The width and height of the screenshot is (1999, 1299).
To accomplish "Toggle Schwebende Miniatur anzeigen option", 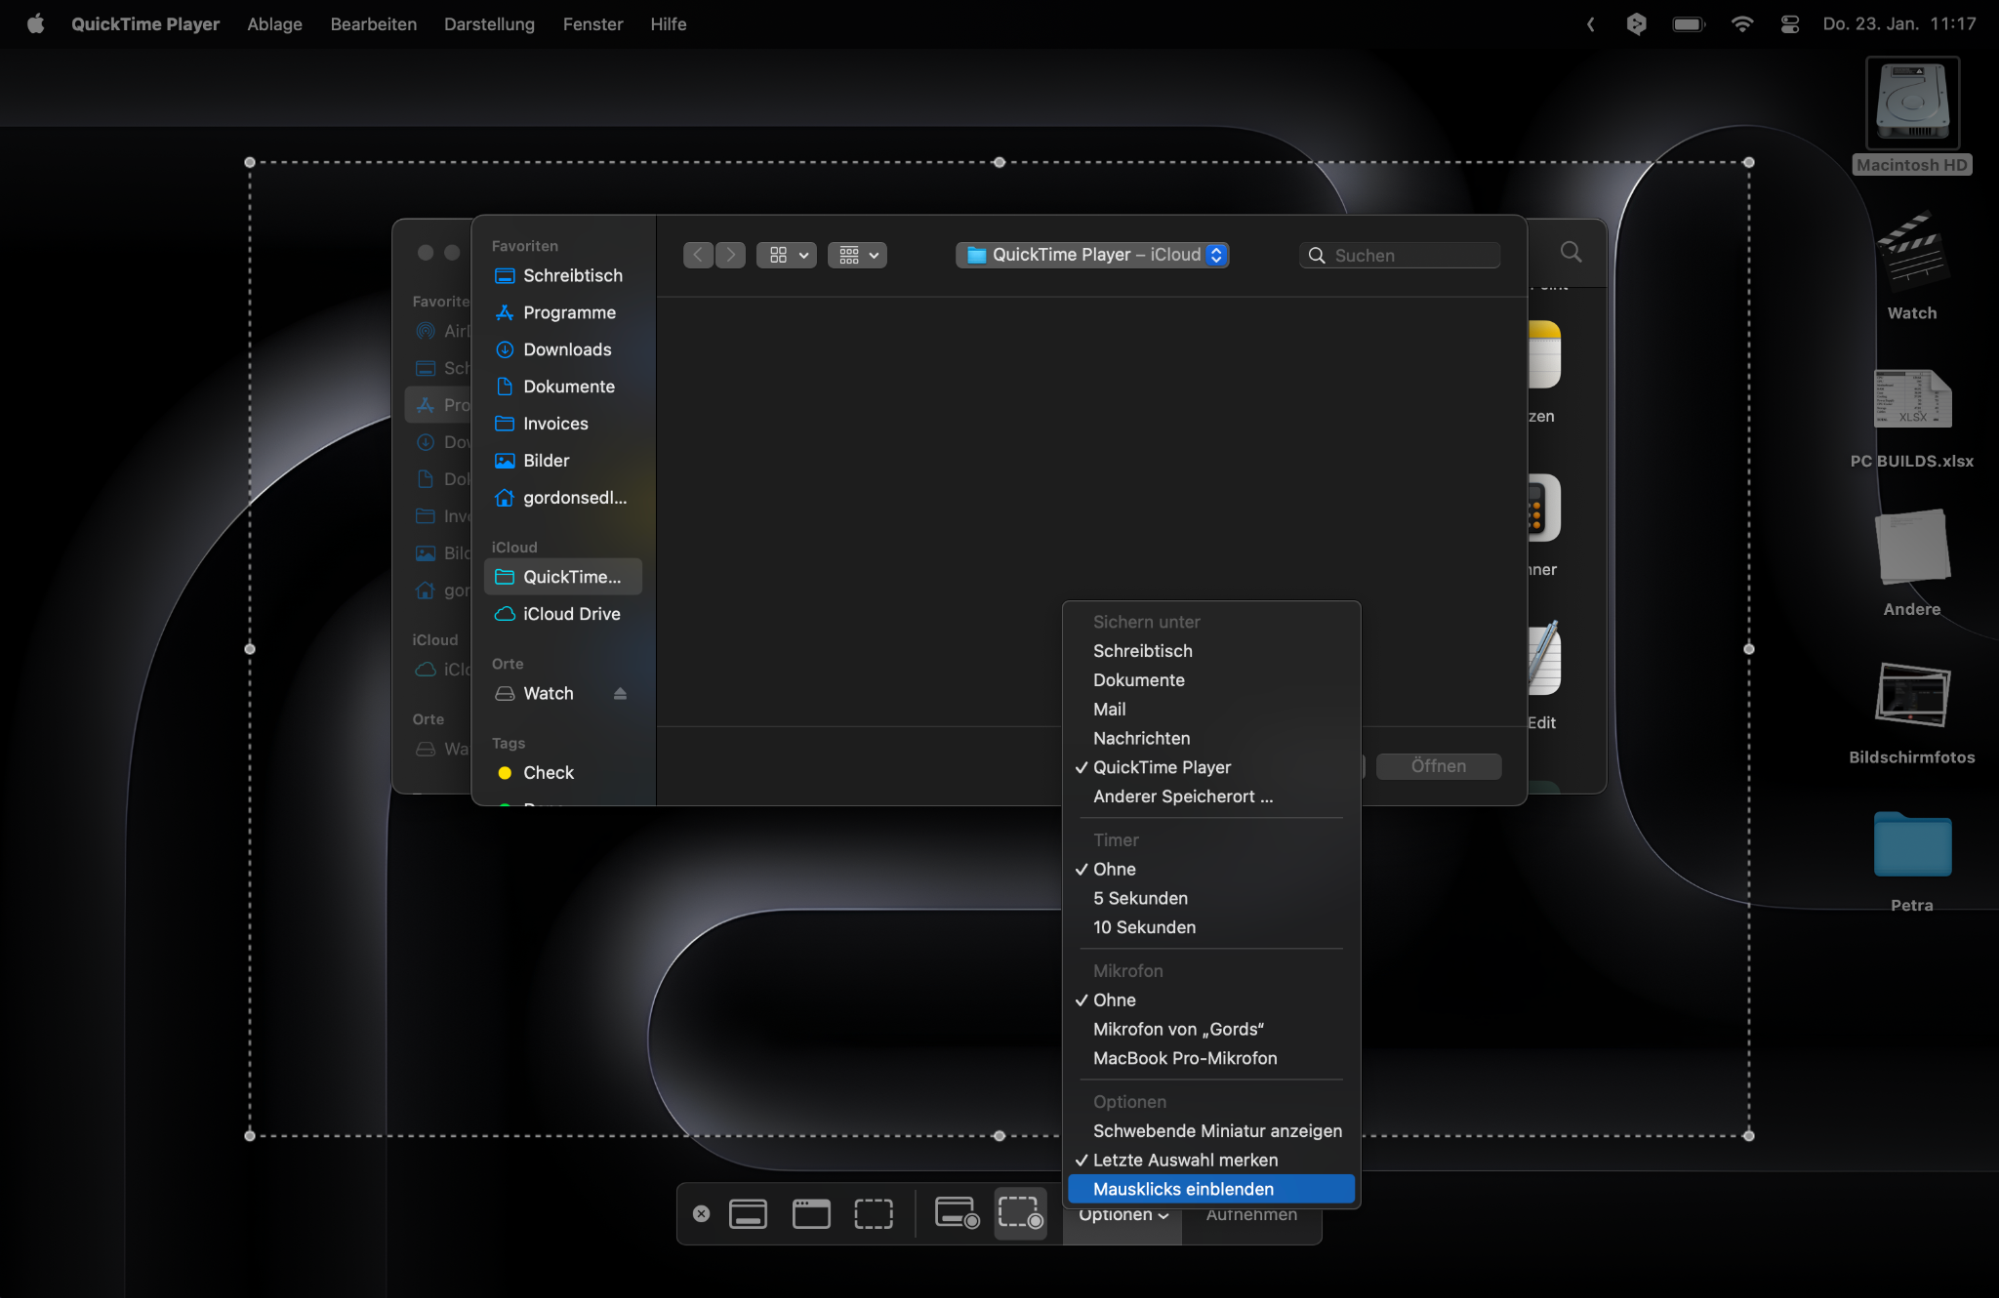I will click(x=1211, y=1131).
